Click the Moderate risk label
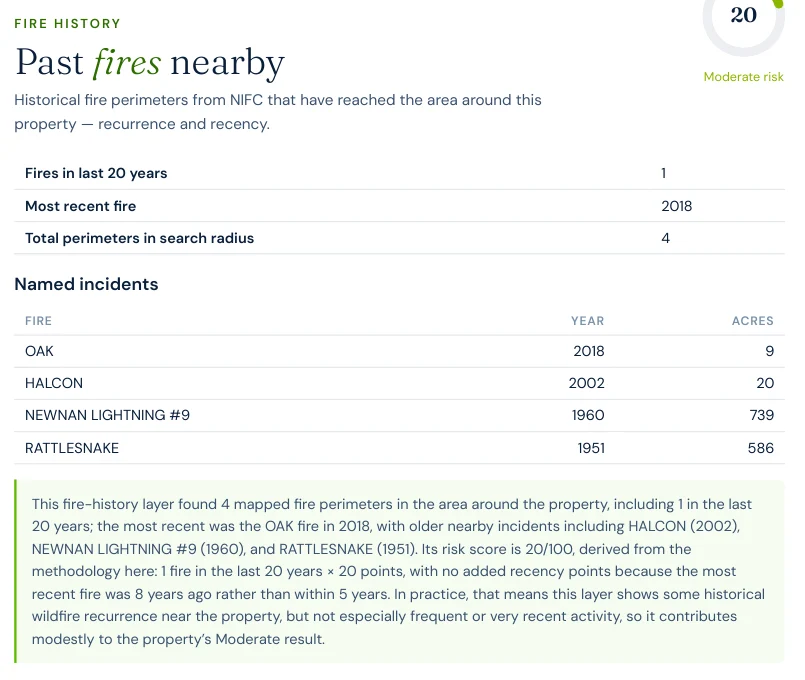Screen dimensions: 805x680 [x=743, y=77]
